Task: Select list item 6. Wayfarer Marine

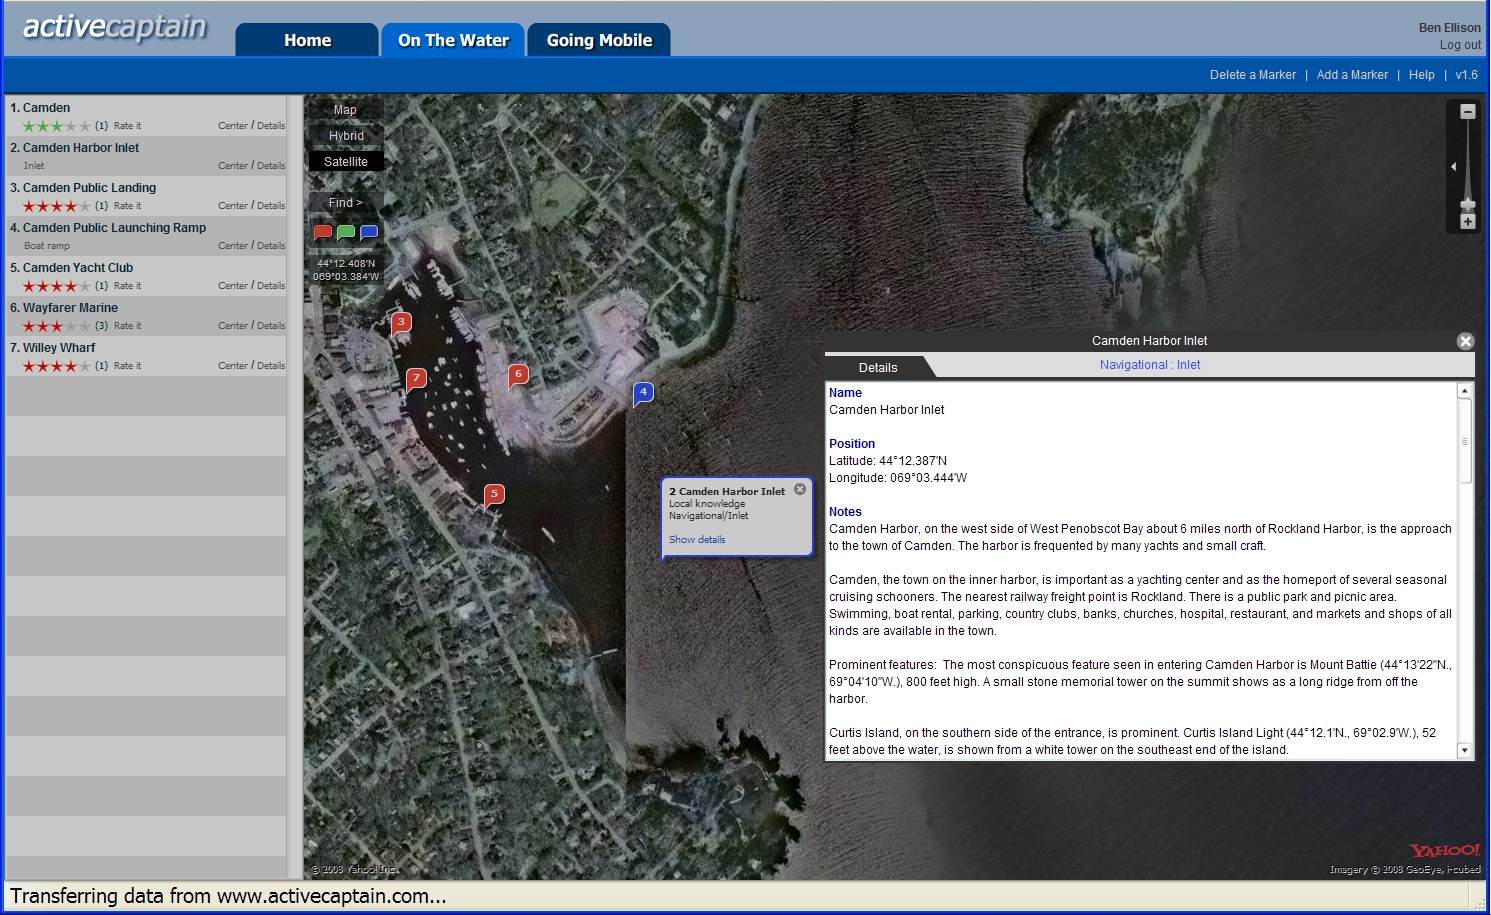Action: [x=147, y=316]
